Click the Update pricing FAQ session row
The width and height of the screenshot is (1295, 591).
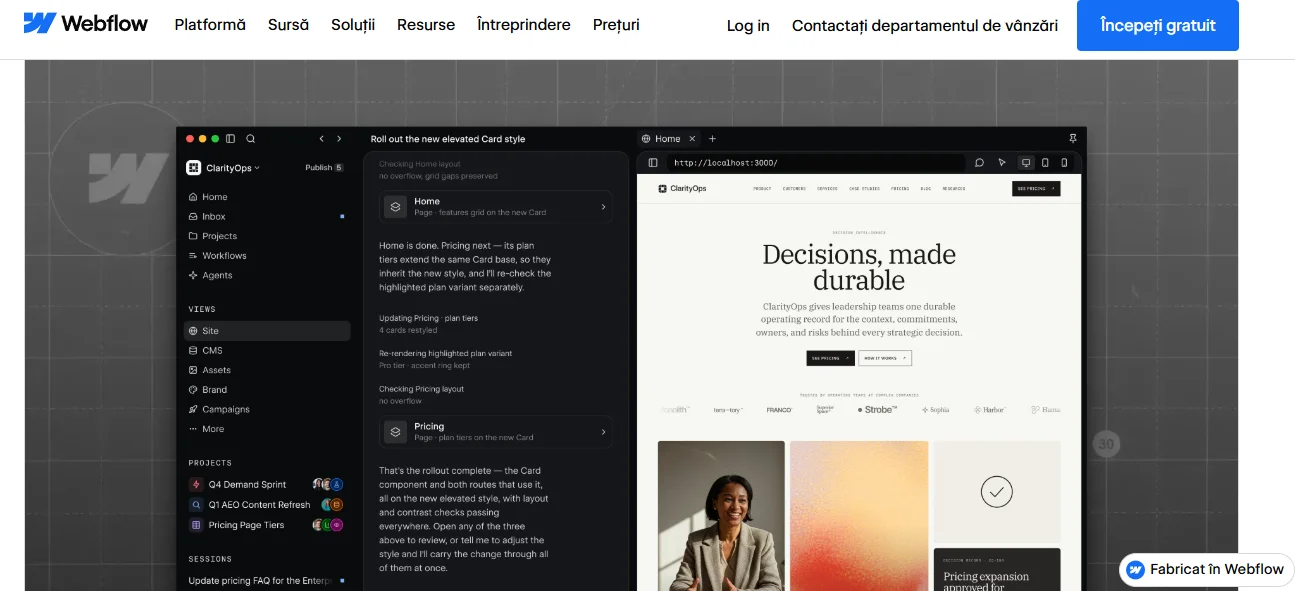(267, 581)
